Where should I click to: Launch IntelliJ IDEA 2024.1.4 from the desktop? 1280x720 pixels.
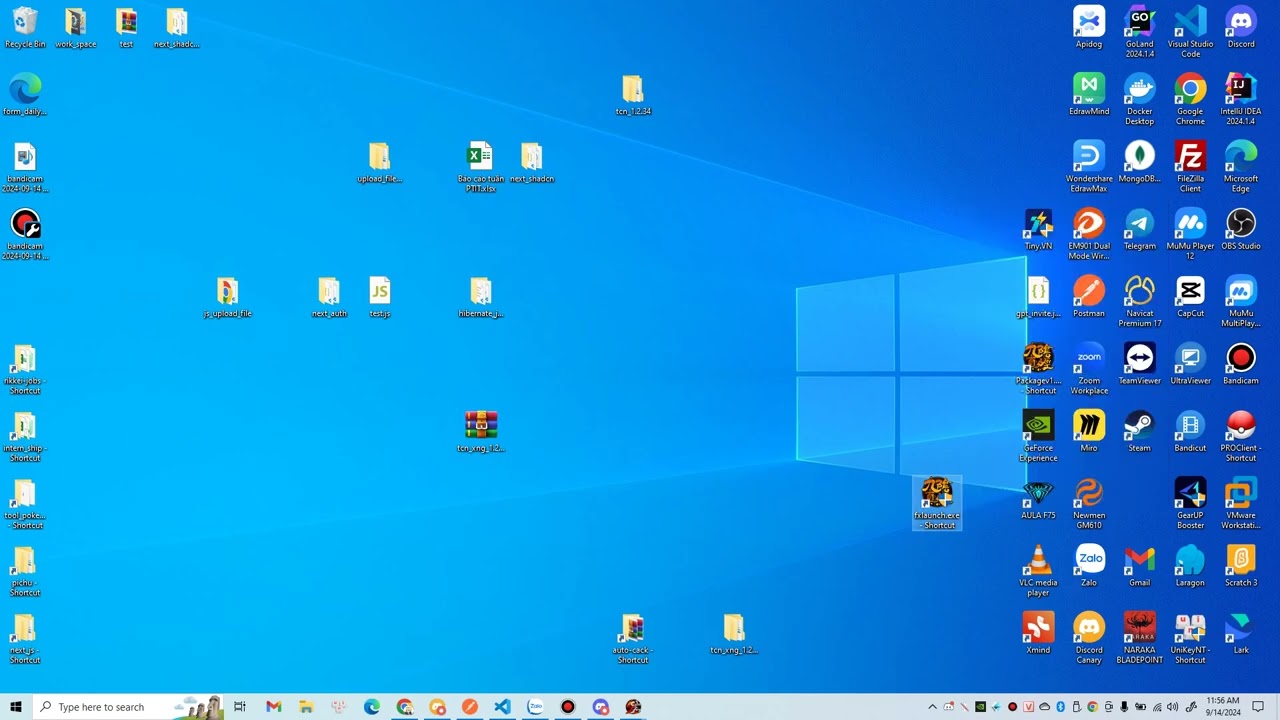tap(1241, 99)
